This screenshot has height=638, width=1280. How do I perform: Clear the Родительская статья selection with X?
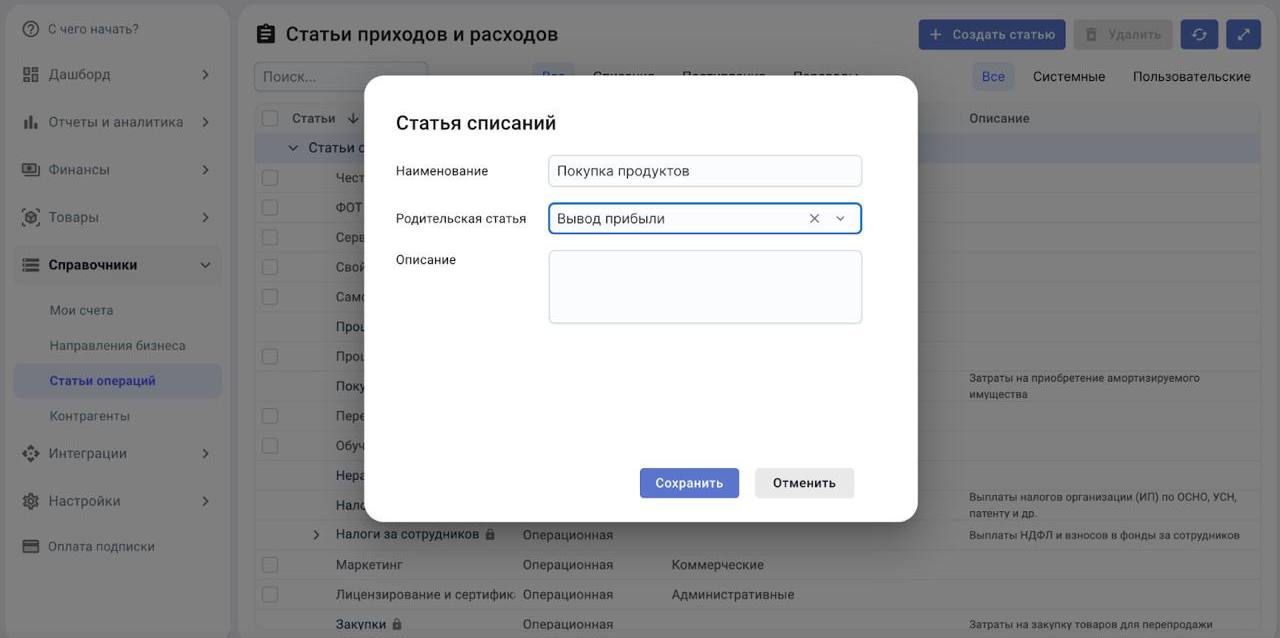coord(814,218)
